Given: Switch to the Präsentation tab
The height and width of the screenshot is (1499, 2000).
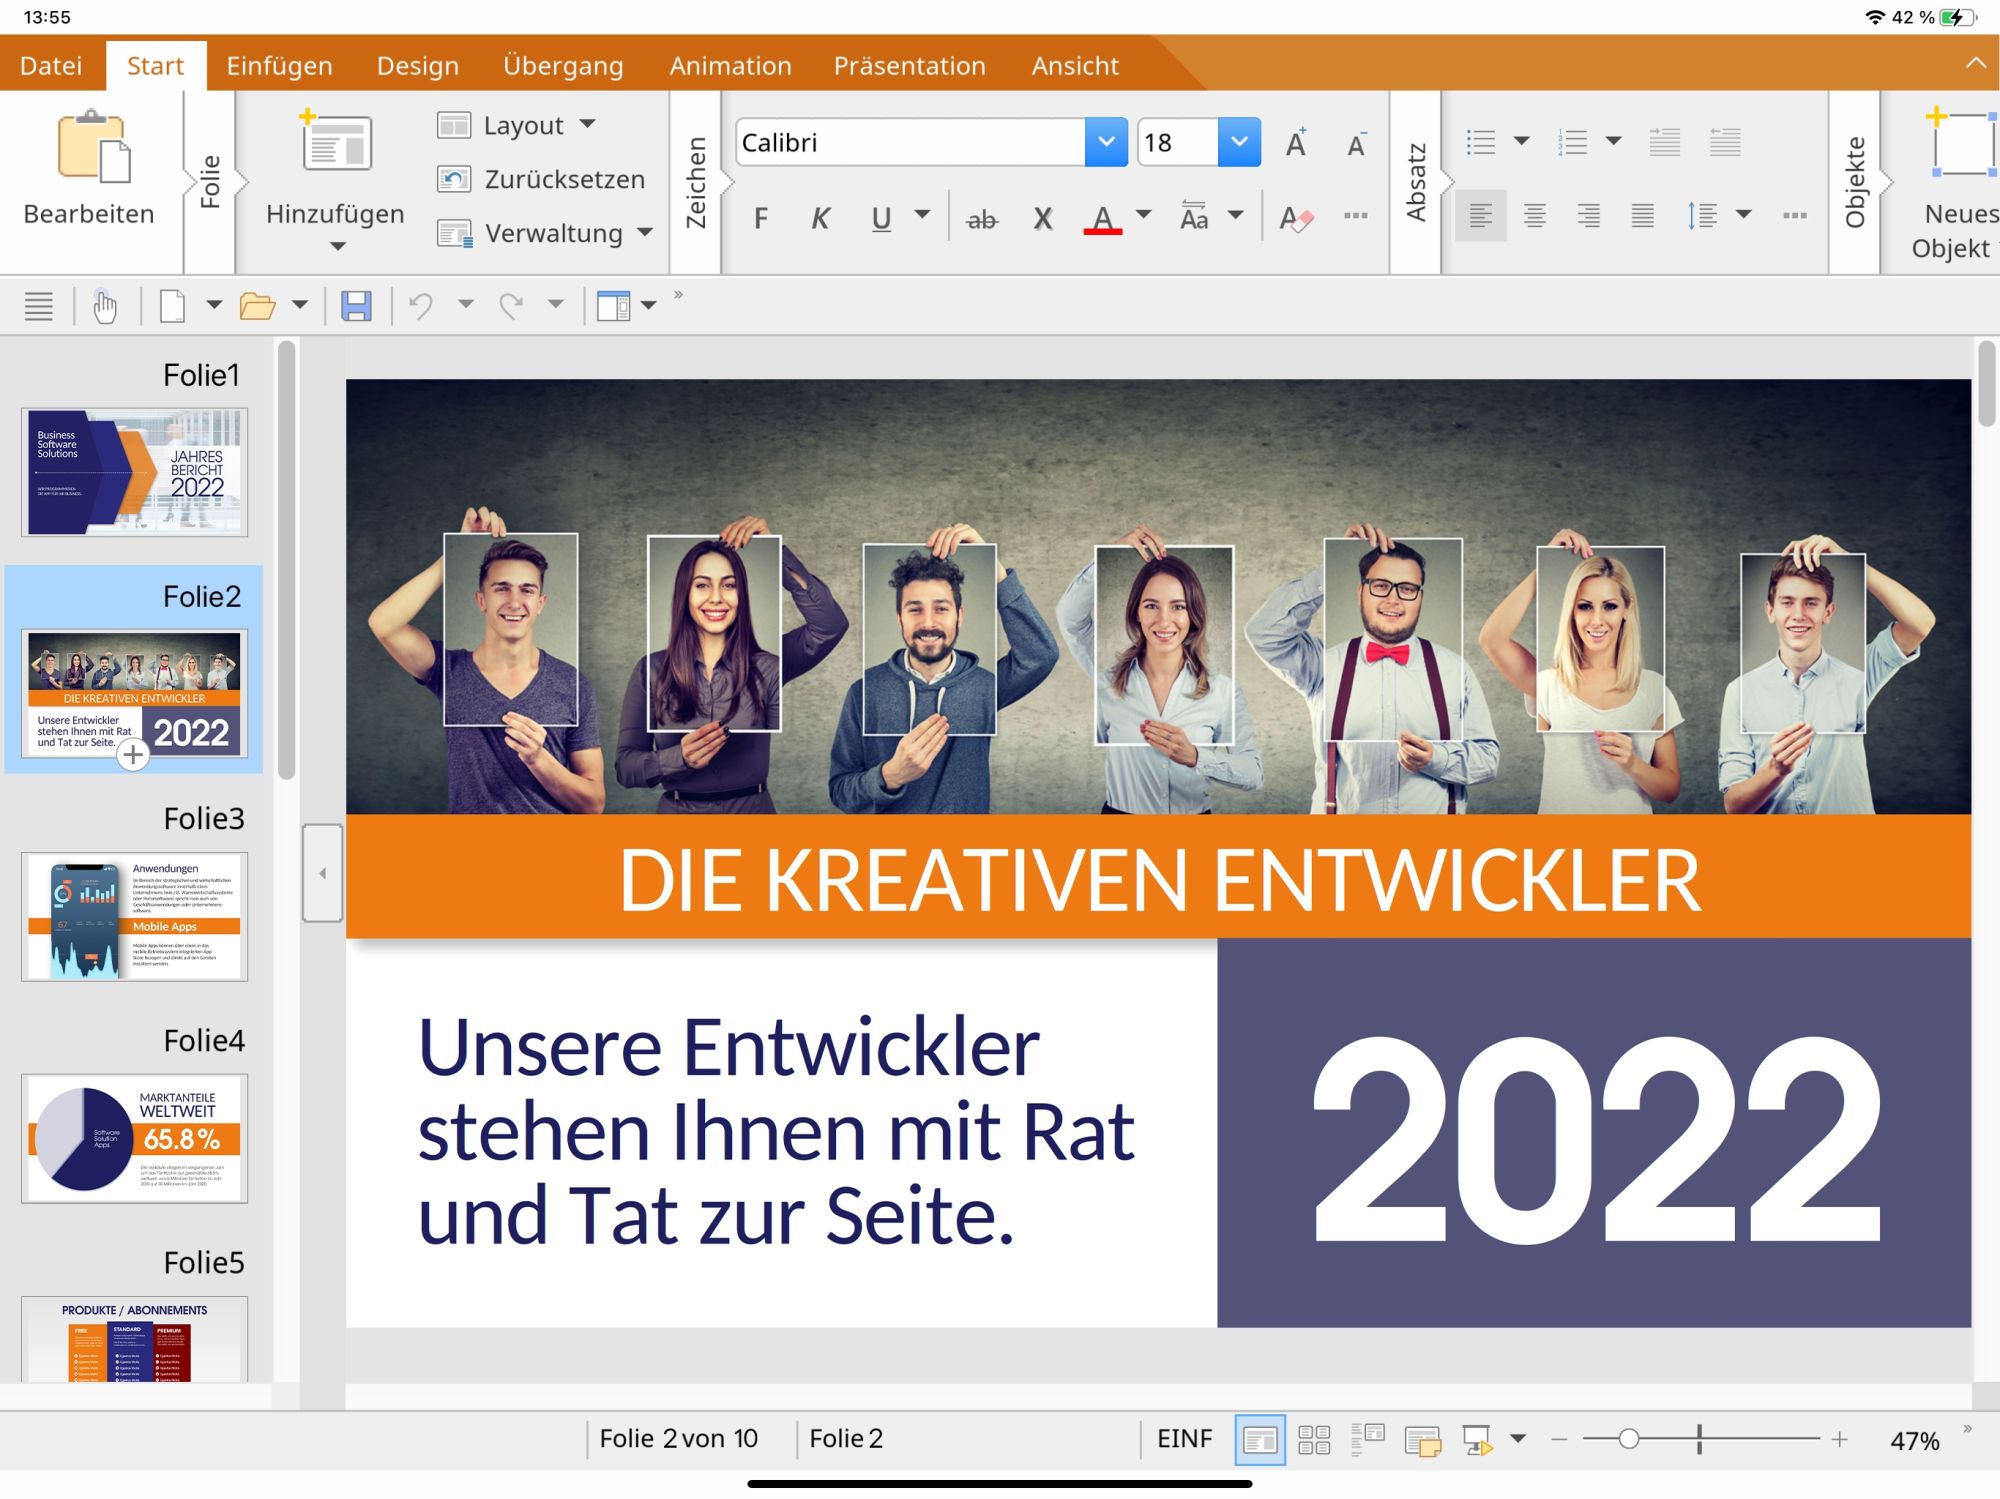Looking at the screenshot, I should tap(910, 66).
